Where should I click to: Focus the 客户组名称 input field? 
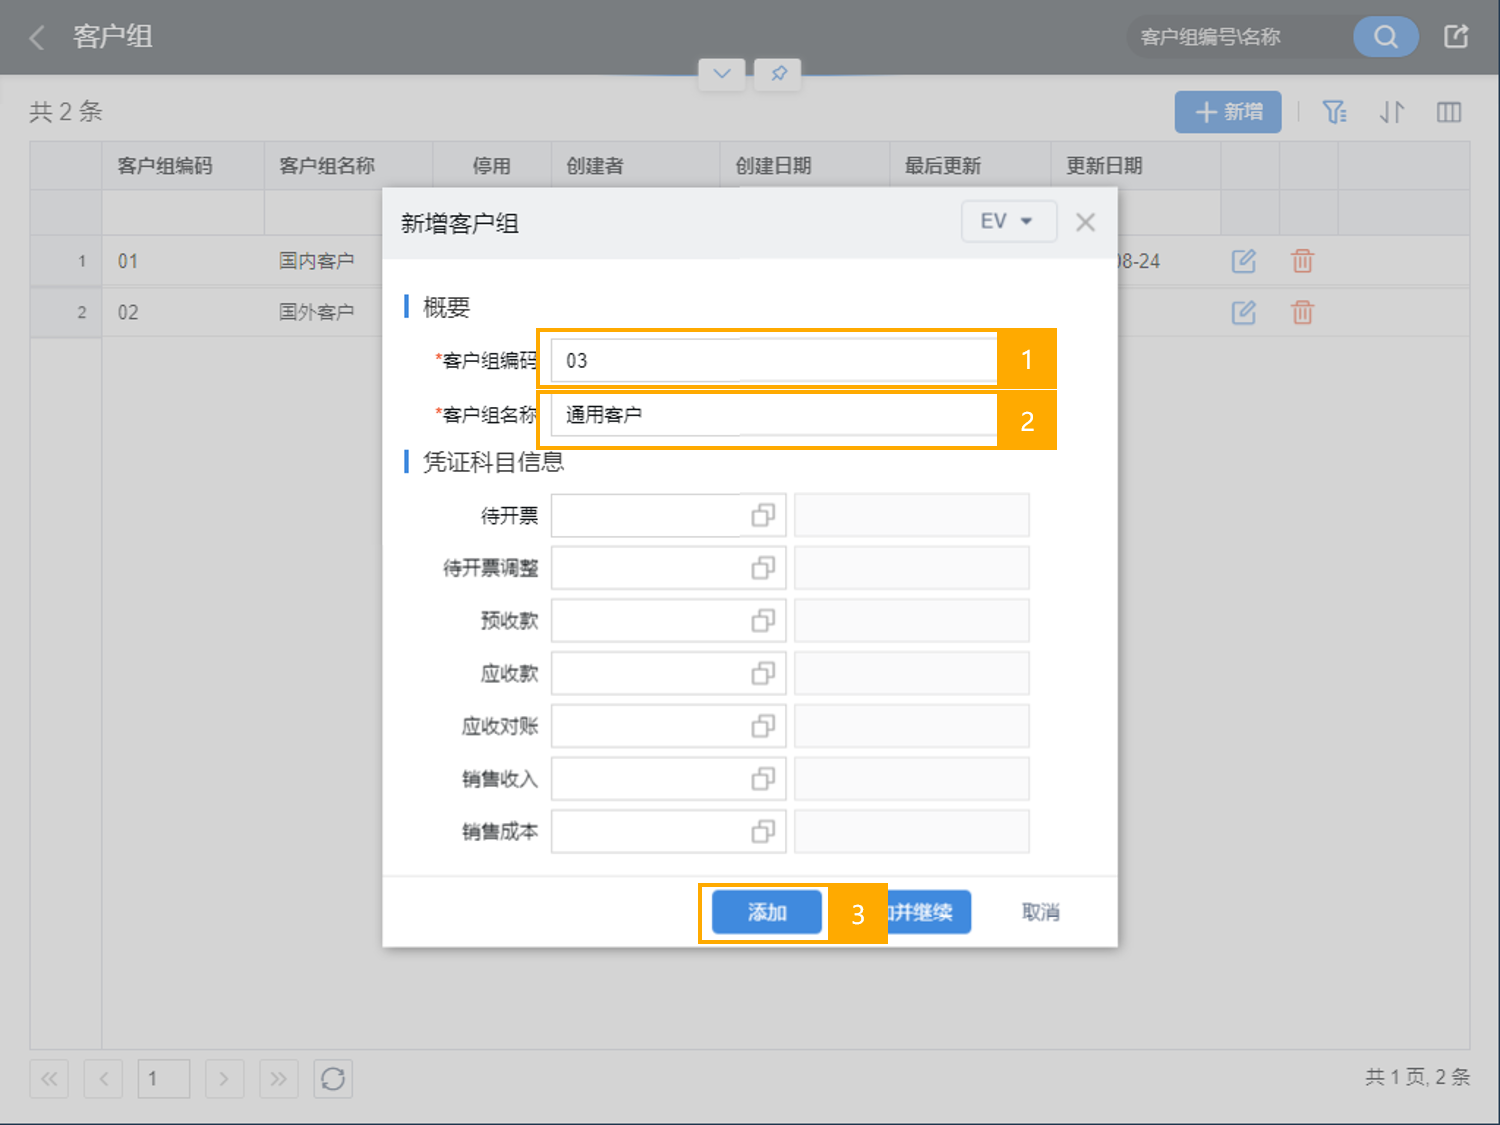click(x=773, y=414)
